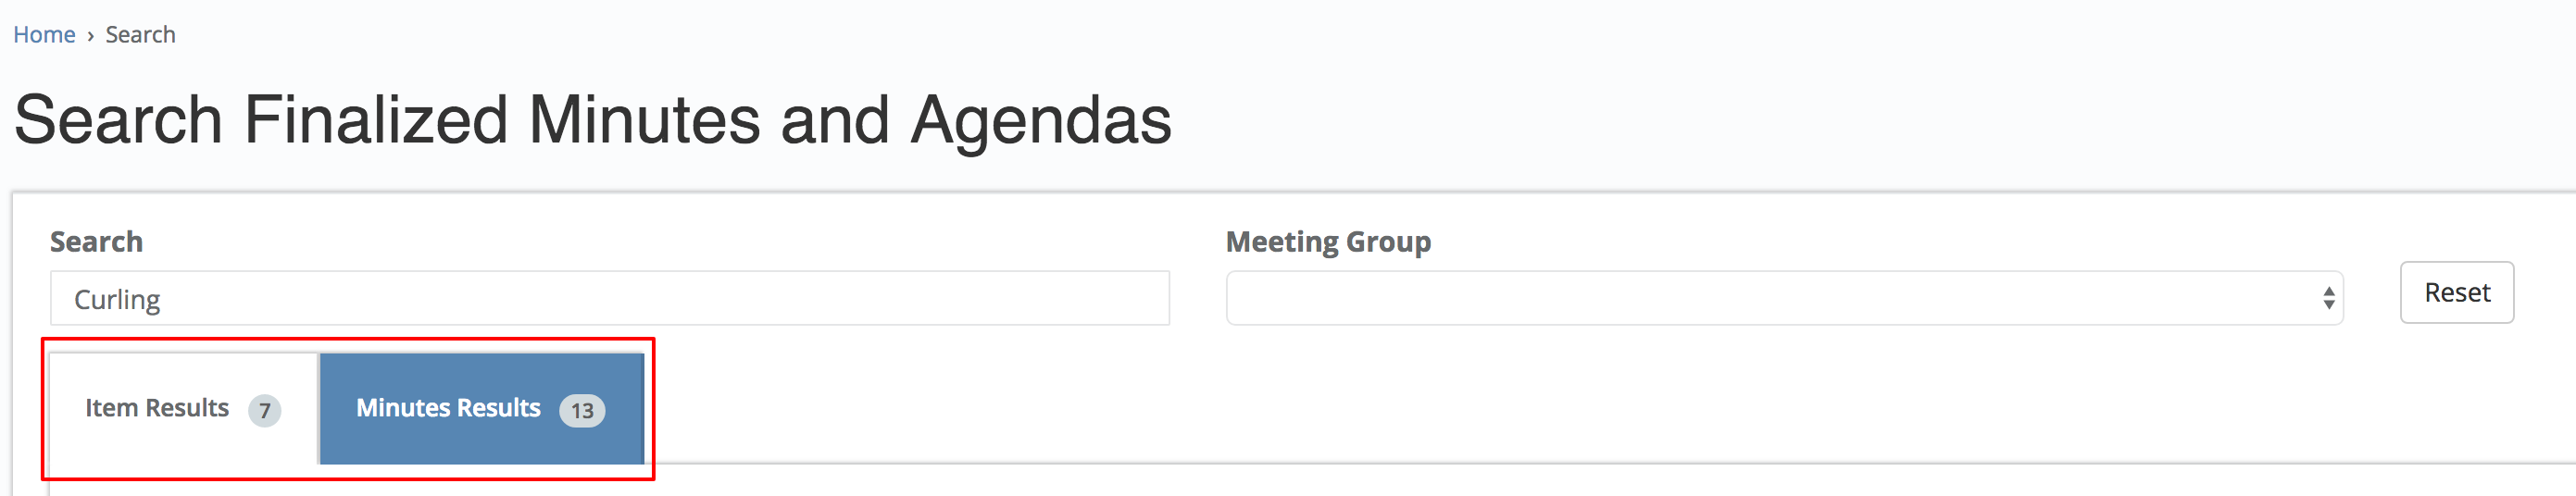Click the Meeting Group label
Viewport: 2576px width, 496px height.
1328,242
